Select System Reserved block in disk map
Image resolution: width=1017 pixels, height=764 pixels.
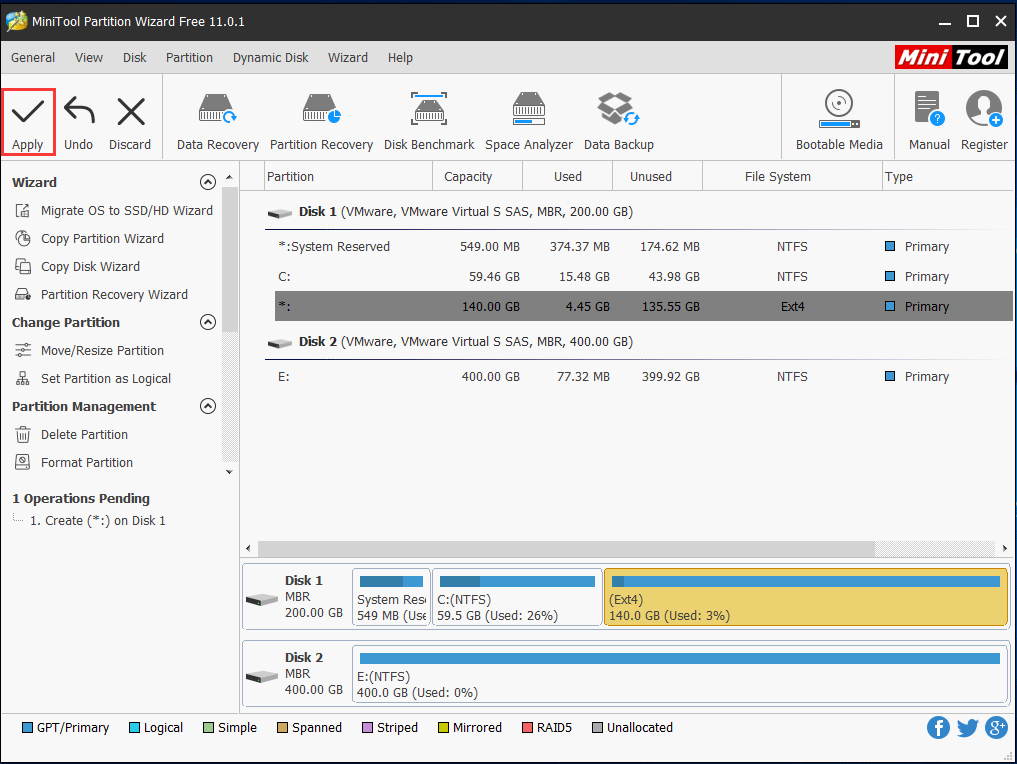(x=391, y=597)
